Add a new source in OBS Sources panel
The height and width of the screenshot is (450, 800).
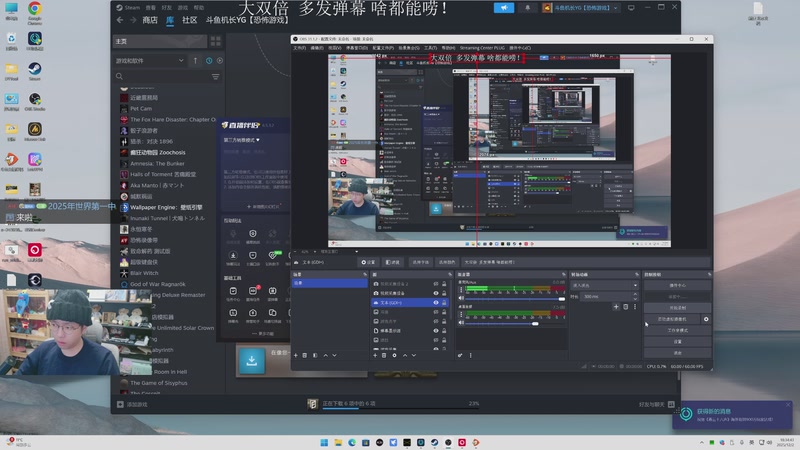pyautogui.click(x=375, y=355)
